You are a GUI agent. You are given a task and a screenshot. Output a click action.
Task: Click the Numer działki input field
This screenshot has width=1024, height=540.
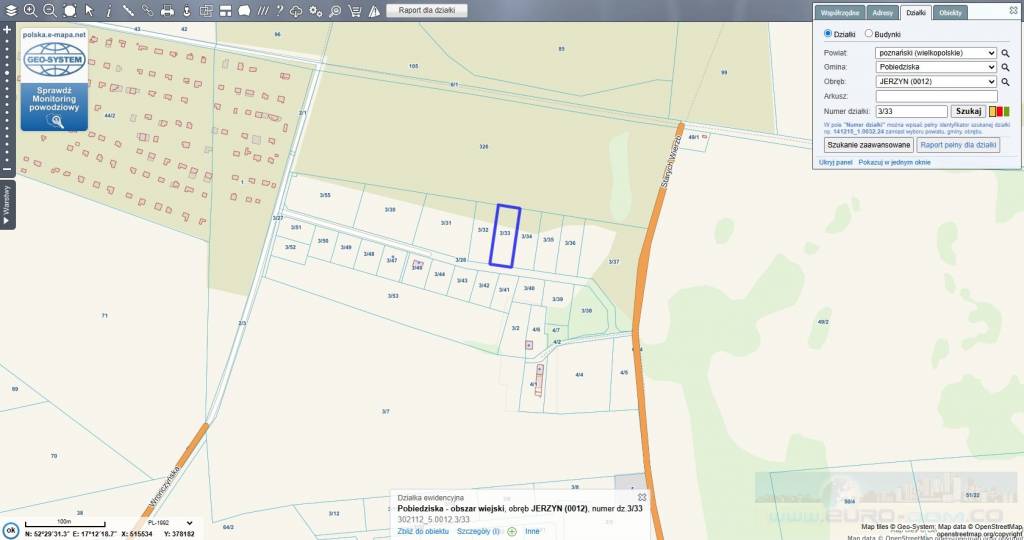[x=911, y=112]
